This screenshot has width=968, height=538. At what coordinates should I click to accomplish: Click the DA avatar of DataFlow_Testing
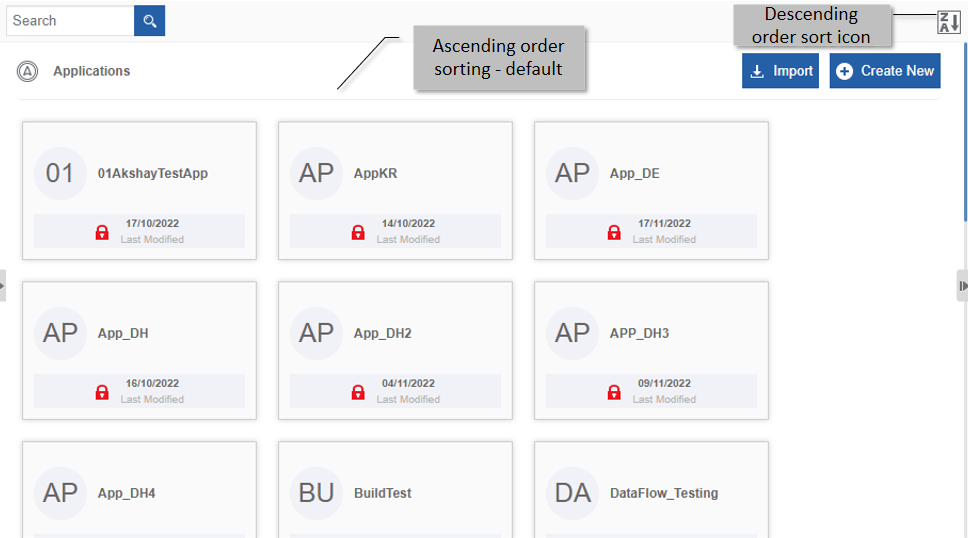572,493
